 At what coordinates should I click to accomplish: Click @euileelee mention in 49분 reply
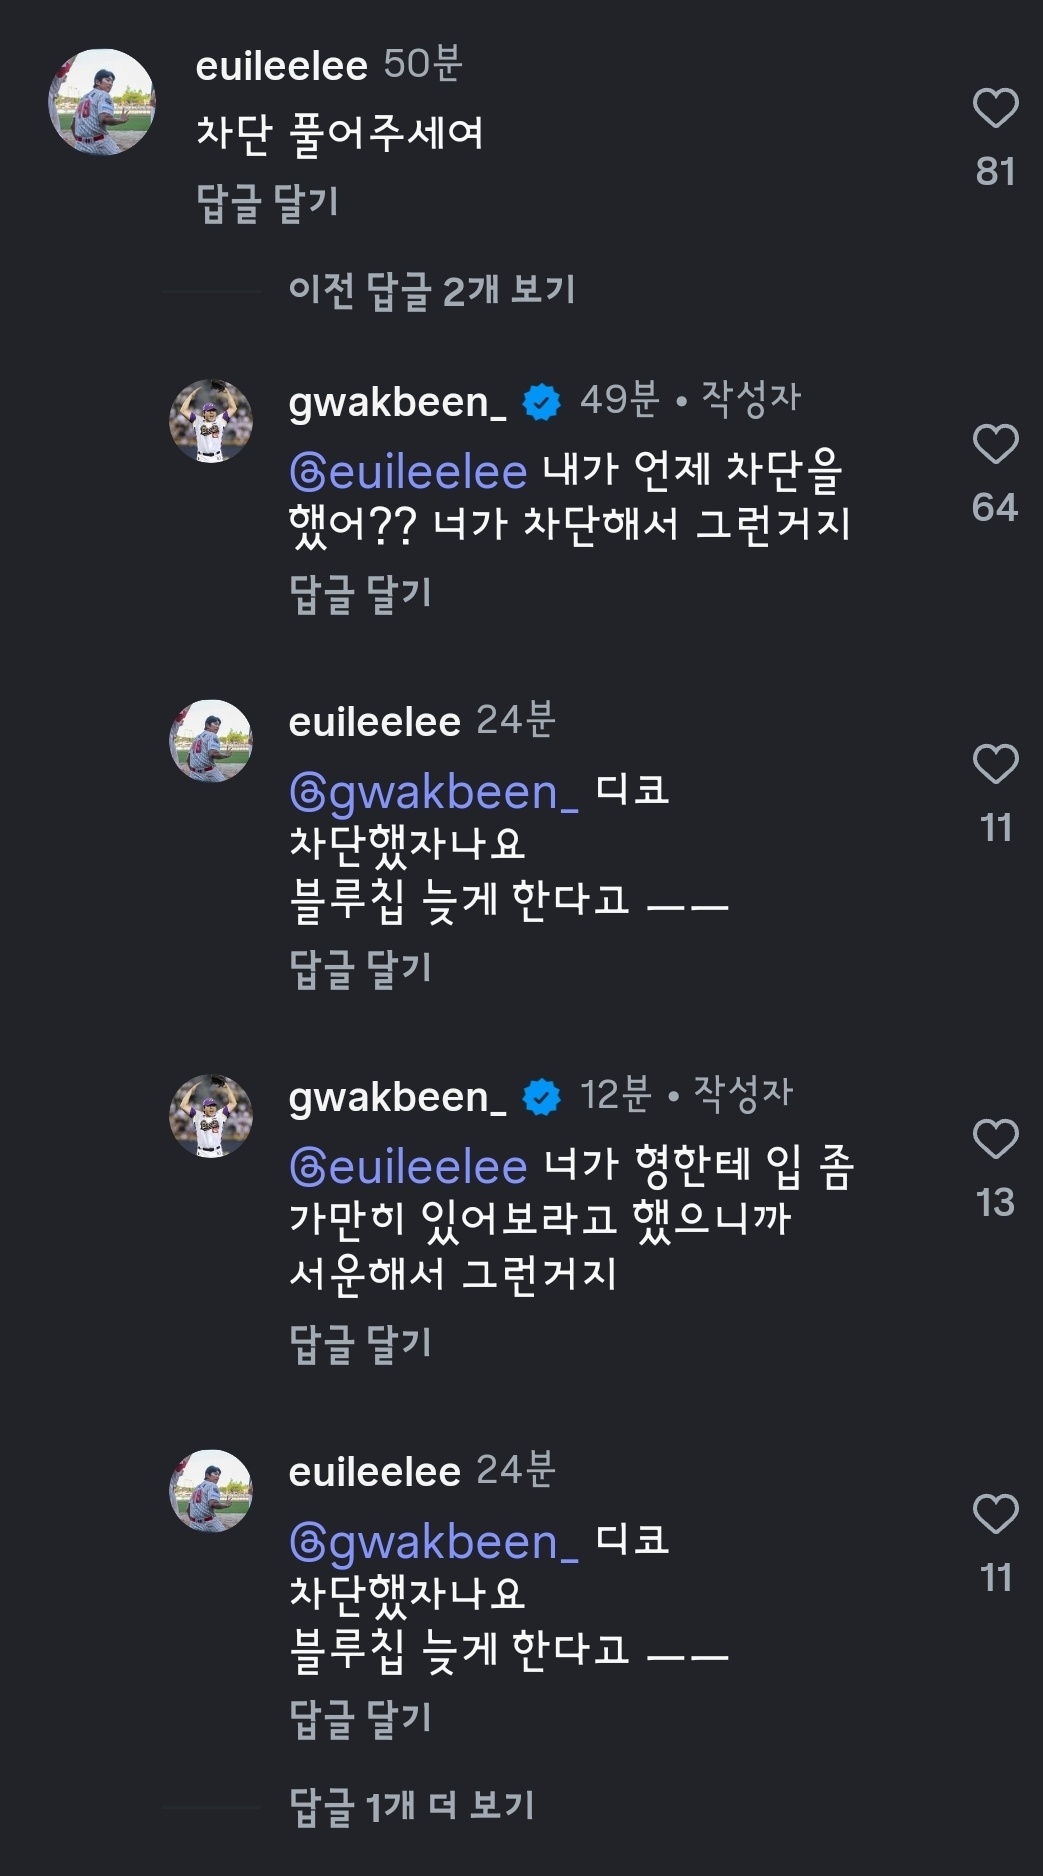(x=408, y=472)
